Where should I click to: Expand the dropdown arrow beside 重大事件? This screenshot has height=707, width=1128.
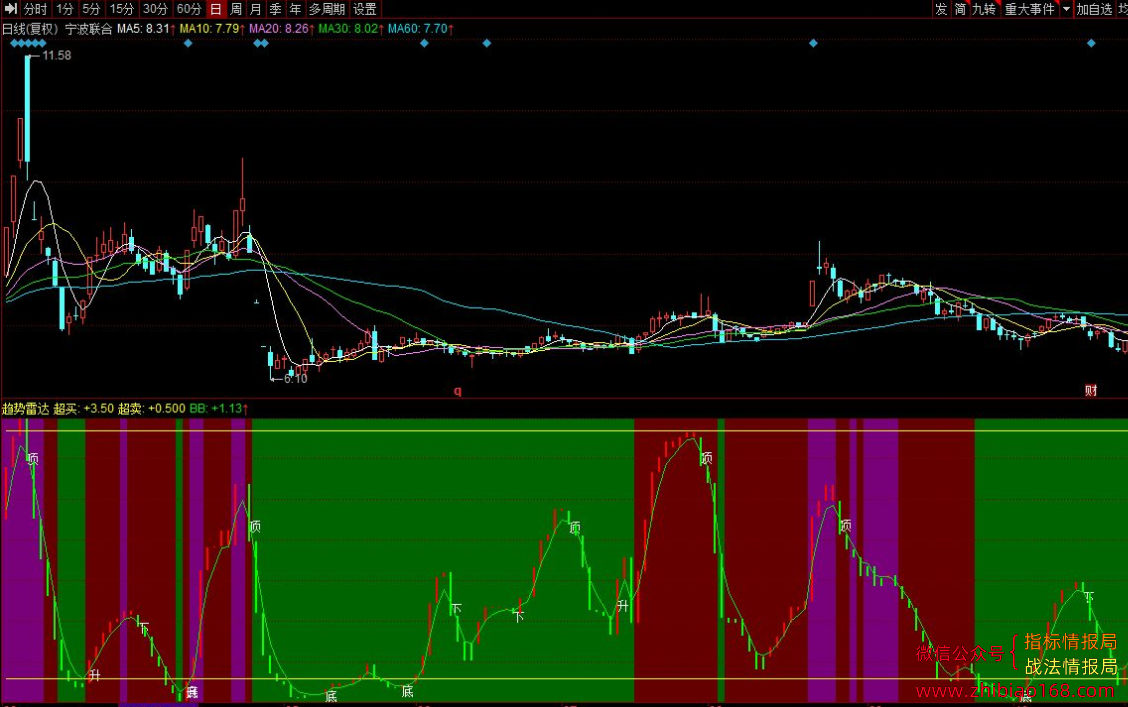(x=1066, y=9)
